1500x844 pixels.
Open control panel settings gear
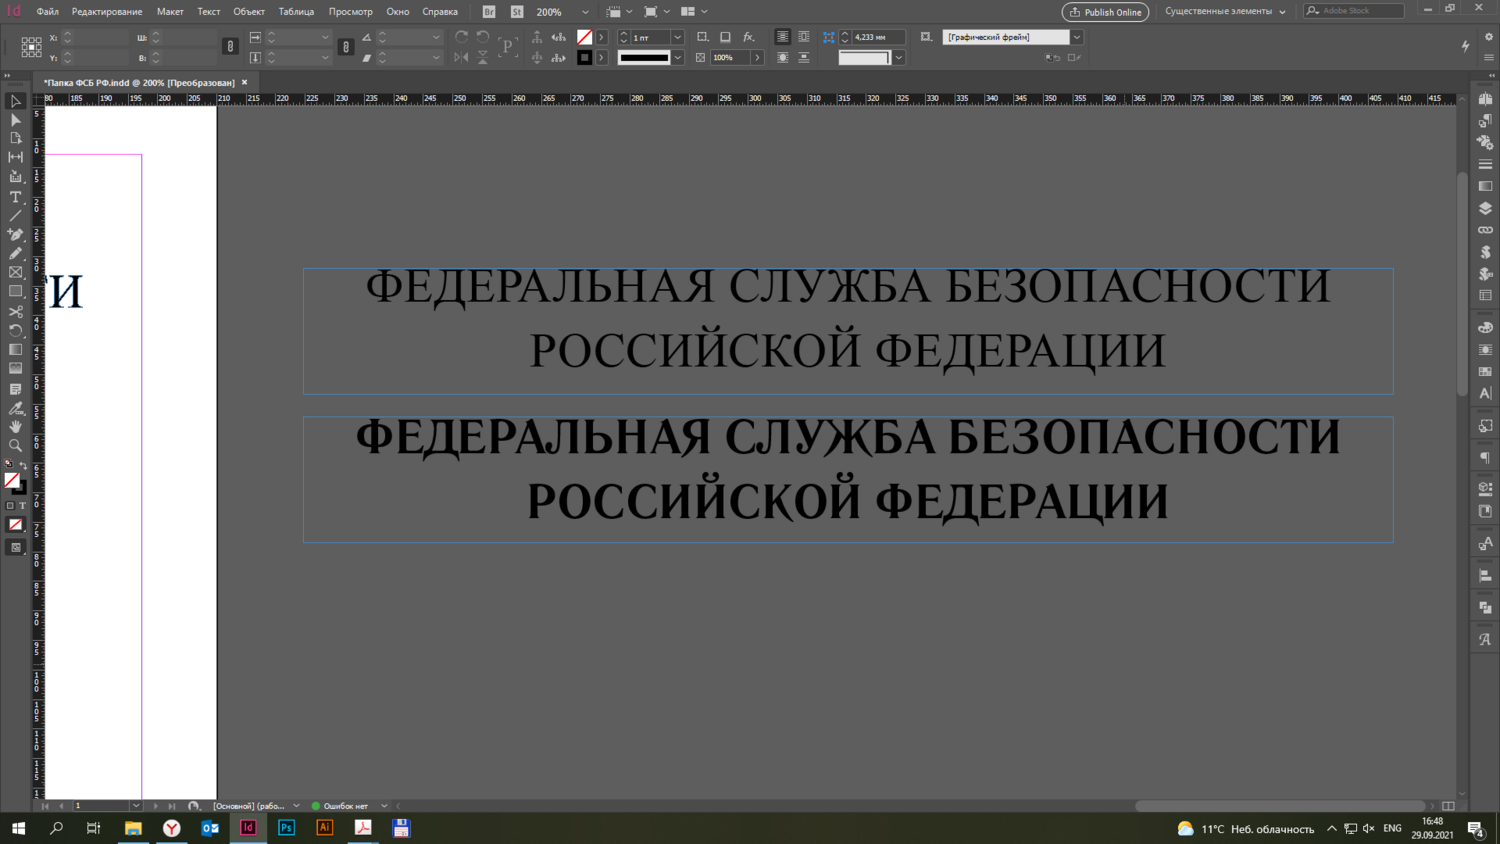click(1489, 37)
